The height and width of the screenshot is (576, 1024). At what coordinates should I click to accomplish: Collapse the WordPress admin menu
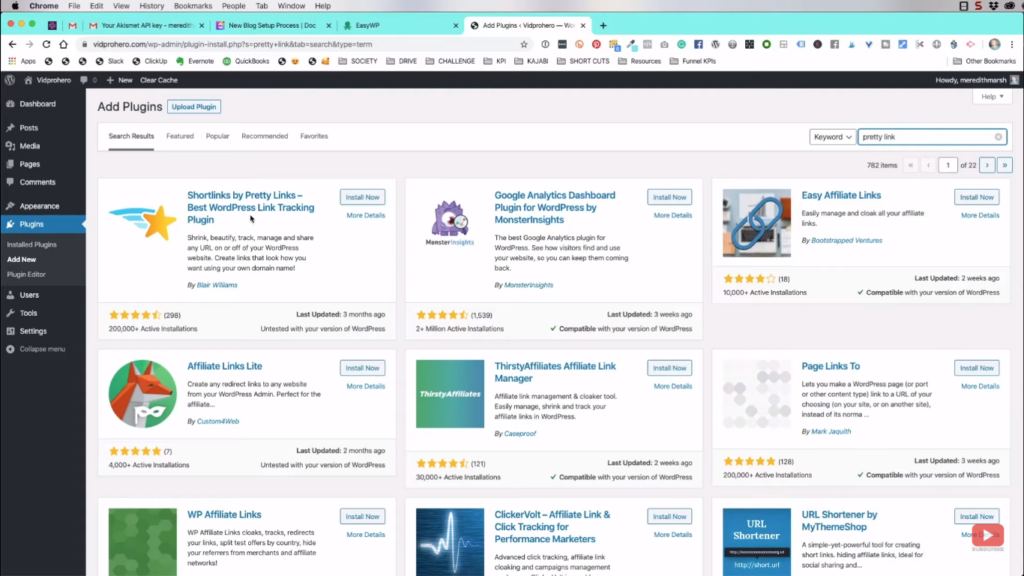click(x=36, y=349)
